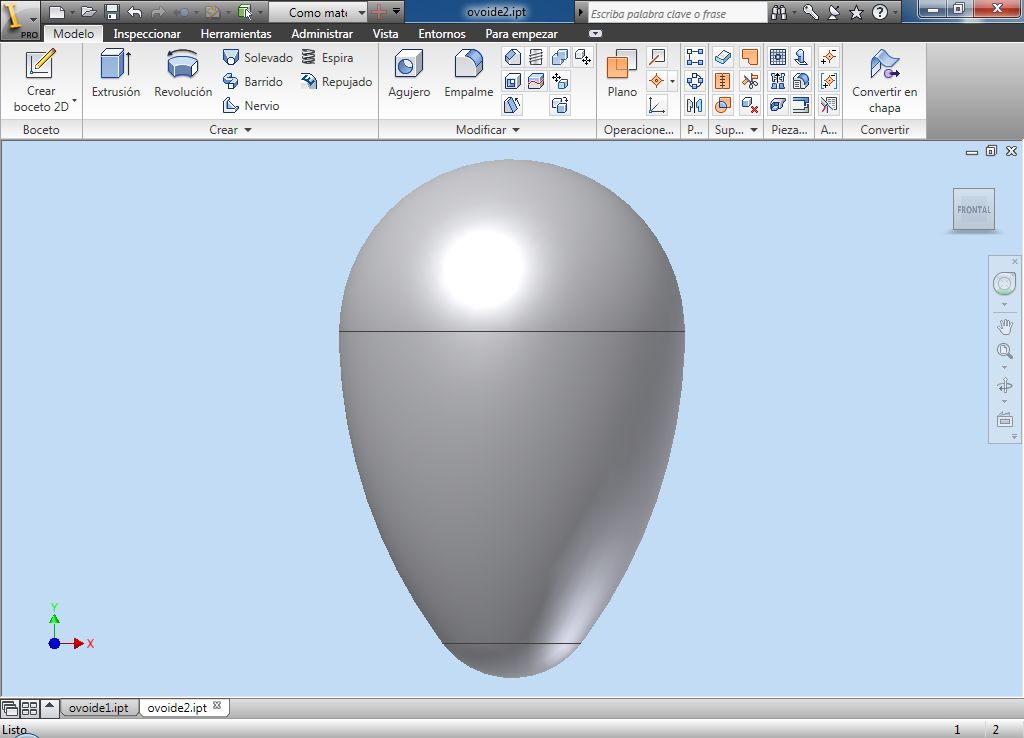Open the work point dropdown arrow
The height and width of the screenshot is (738, 1024).
(673, 82)
